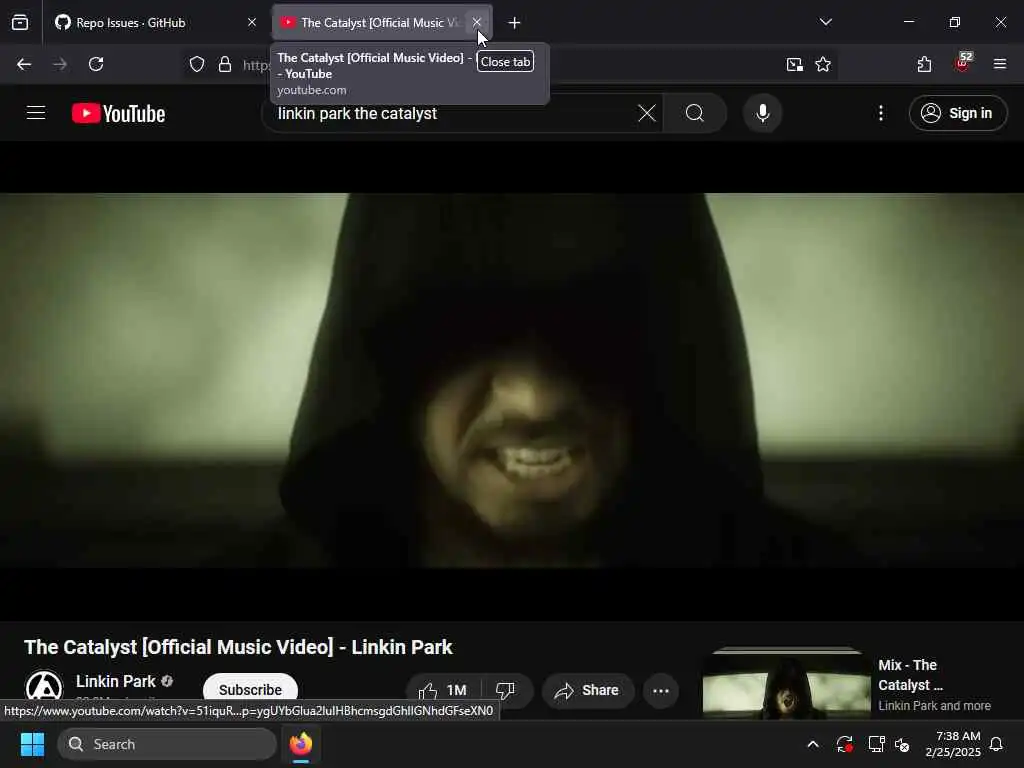Open the Linkin Park channel name link
The height and width of the screenshot is (768, 1024).
116,681
